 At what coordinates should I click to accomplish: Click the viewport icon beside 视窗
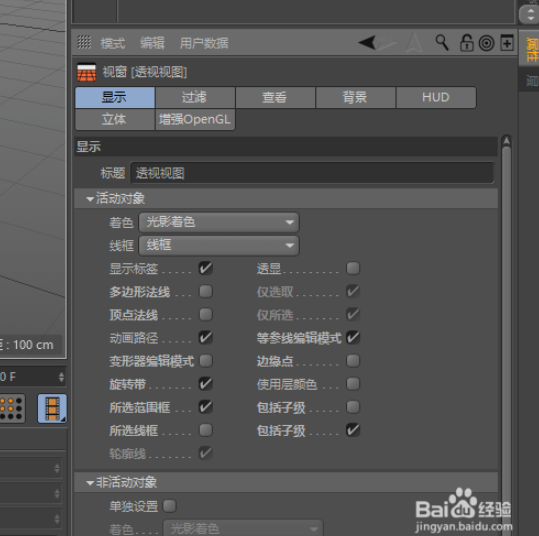[87, 72]
